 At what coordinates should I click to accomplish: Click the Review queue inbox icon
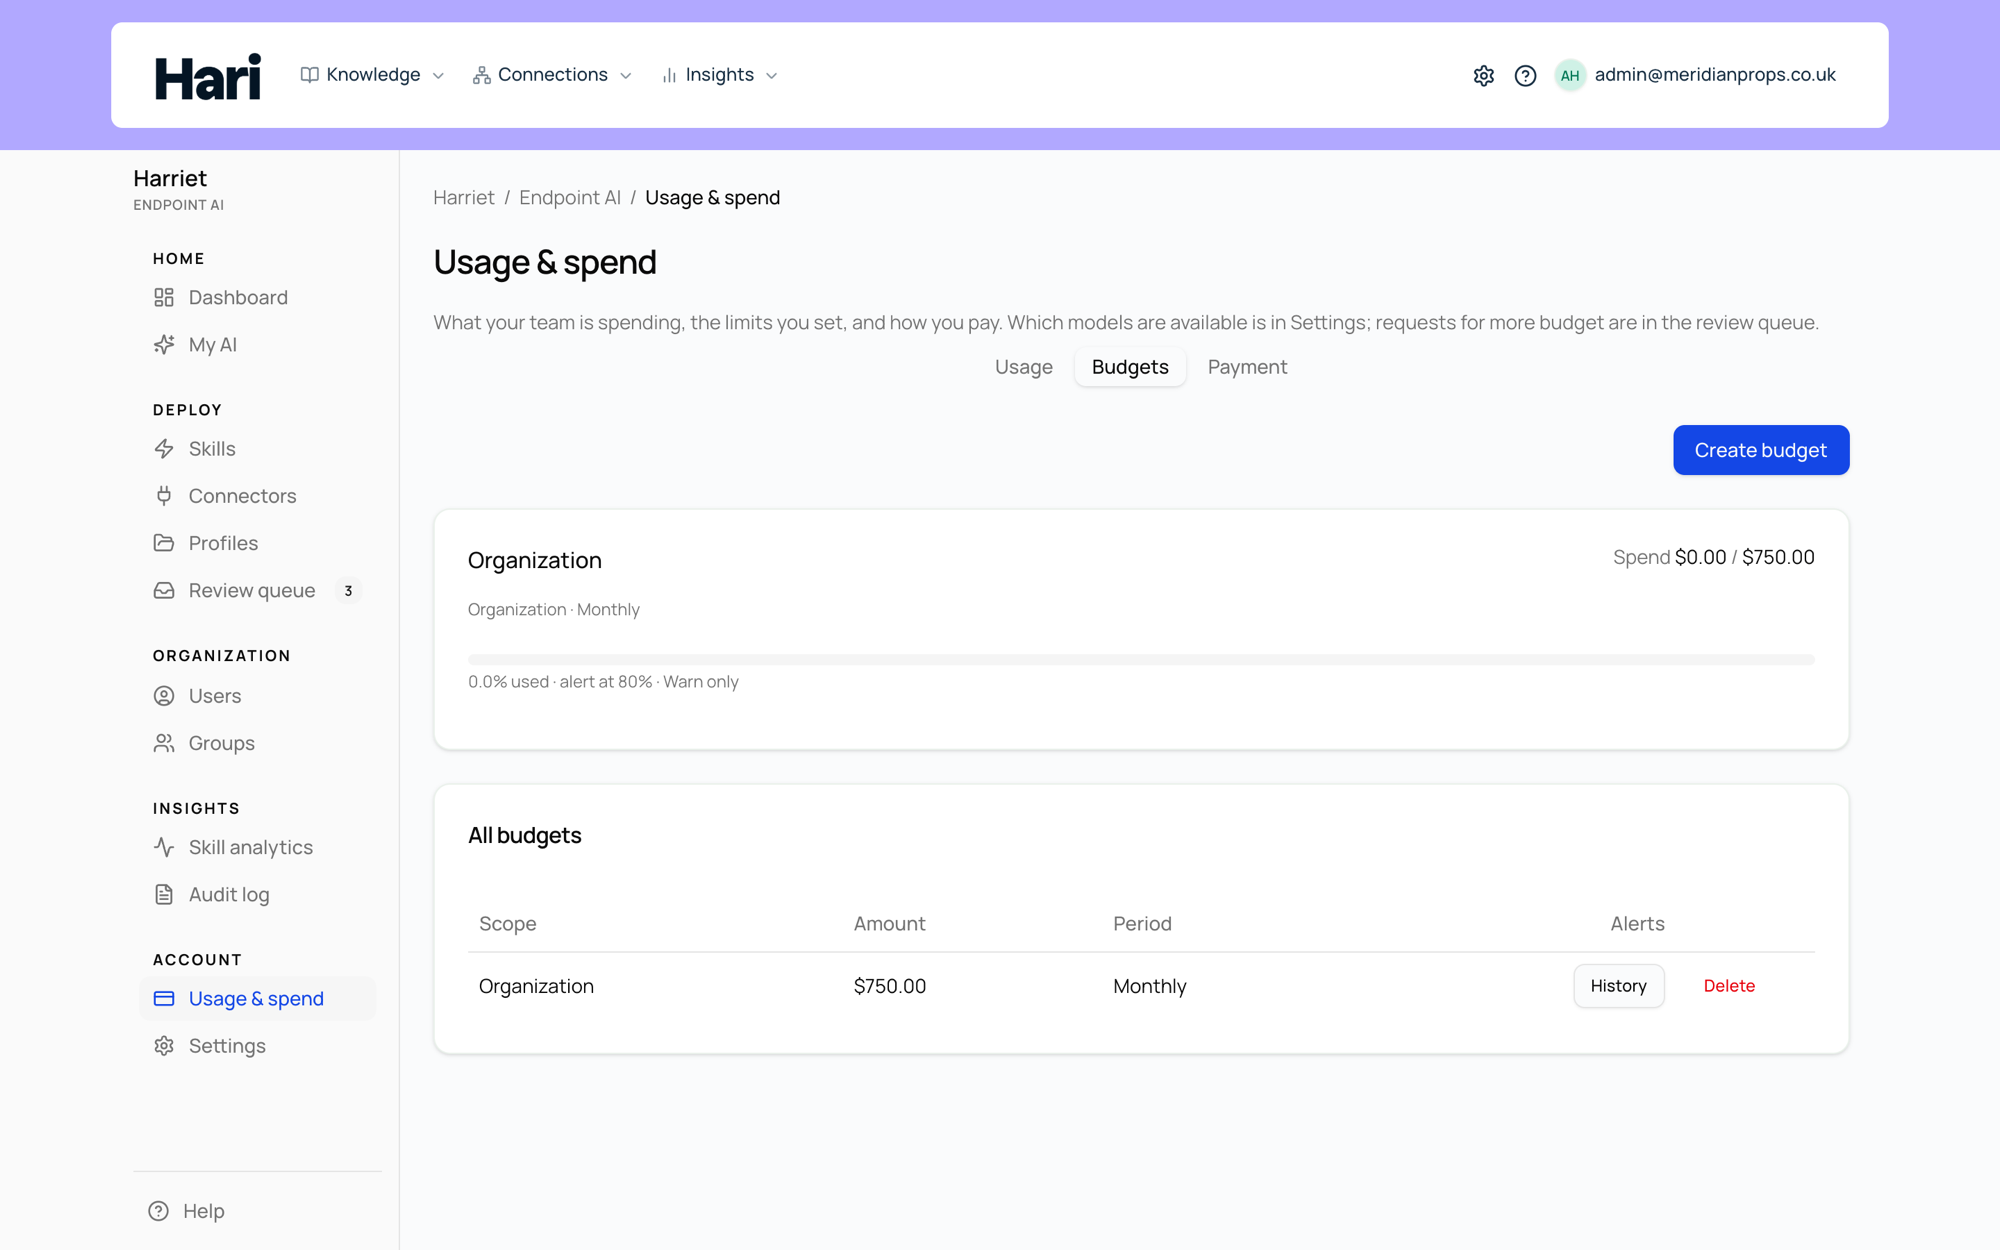click(x=164, y=590)
